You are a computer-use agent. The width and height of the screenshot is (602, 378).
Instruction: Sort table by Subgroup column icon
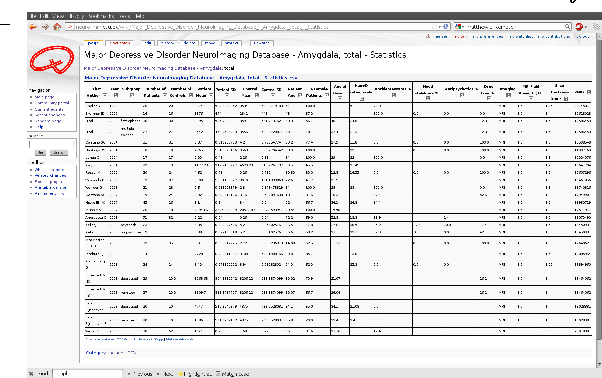tap(131, 95)
